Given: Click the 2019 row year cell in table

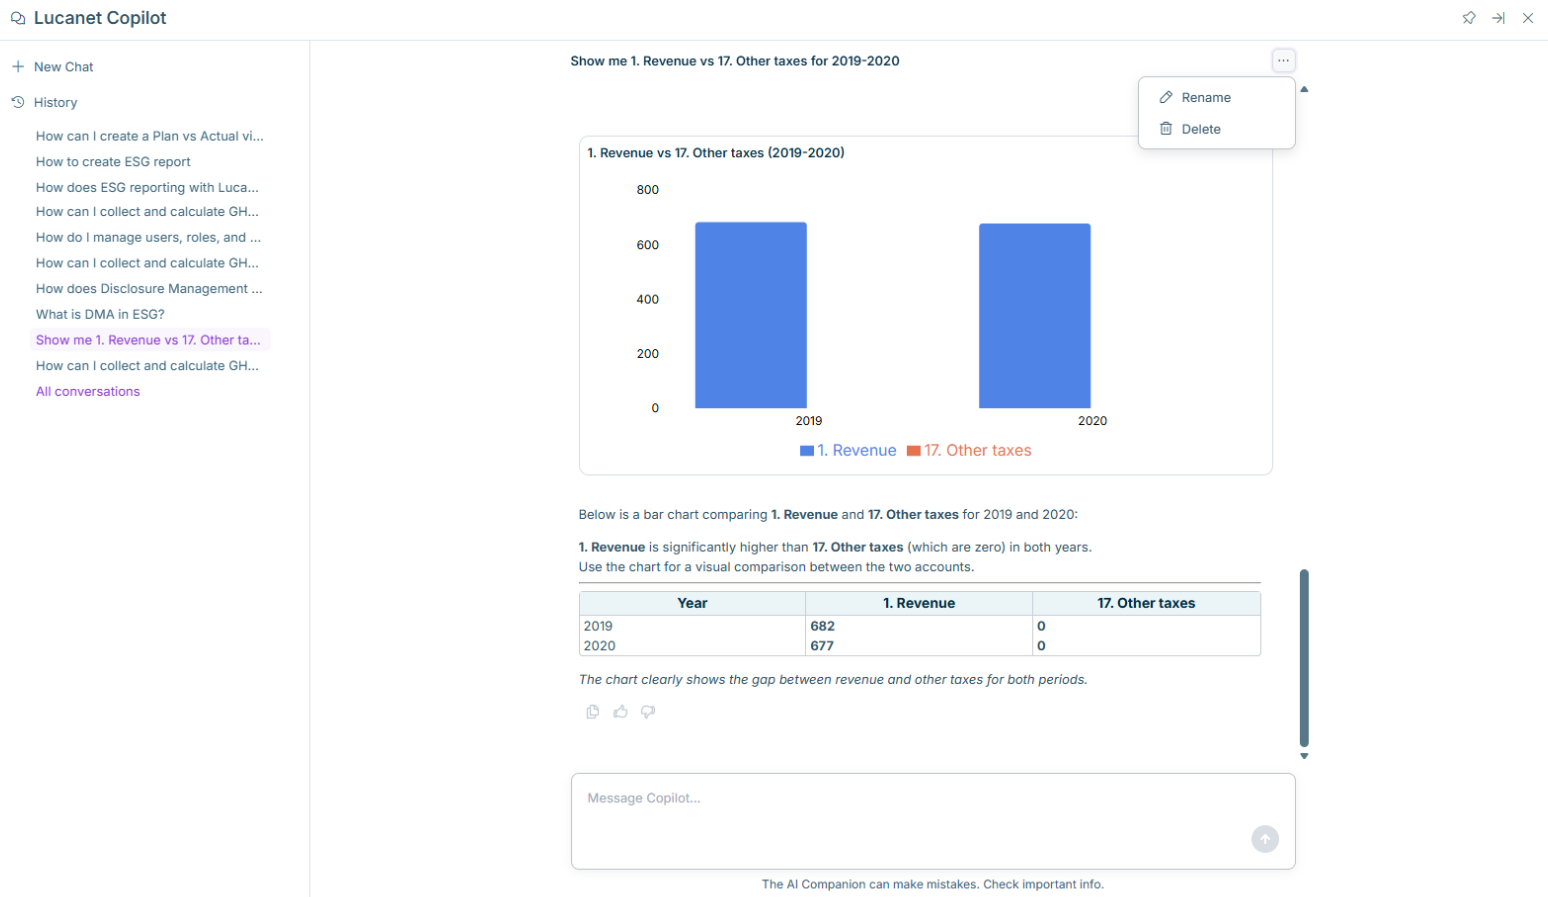Looking at the screenshot, I should pyautogui.click(x=692, y=626).
